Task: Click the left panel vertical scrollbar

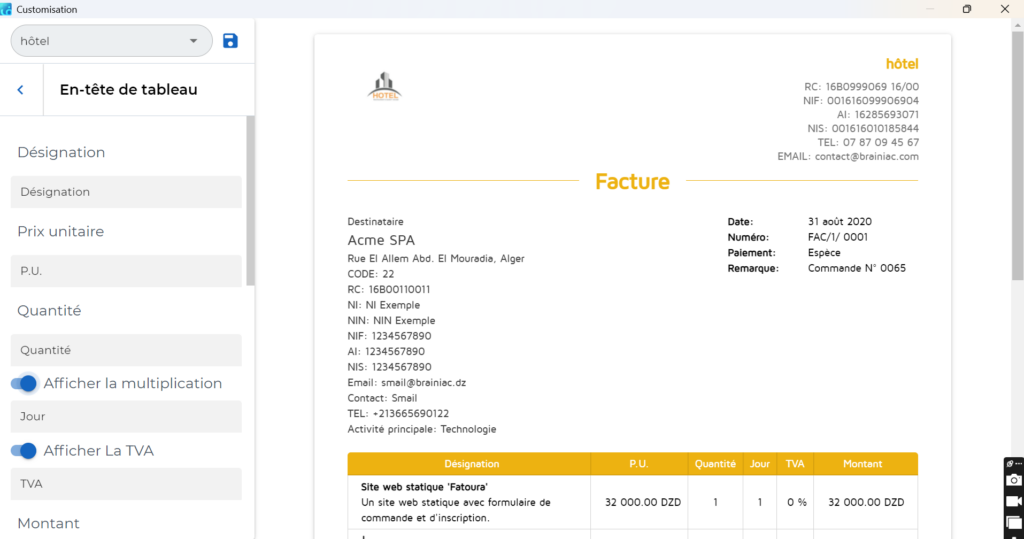Action: [250, 200]
